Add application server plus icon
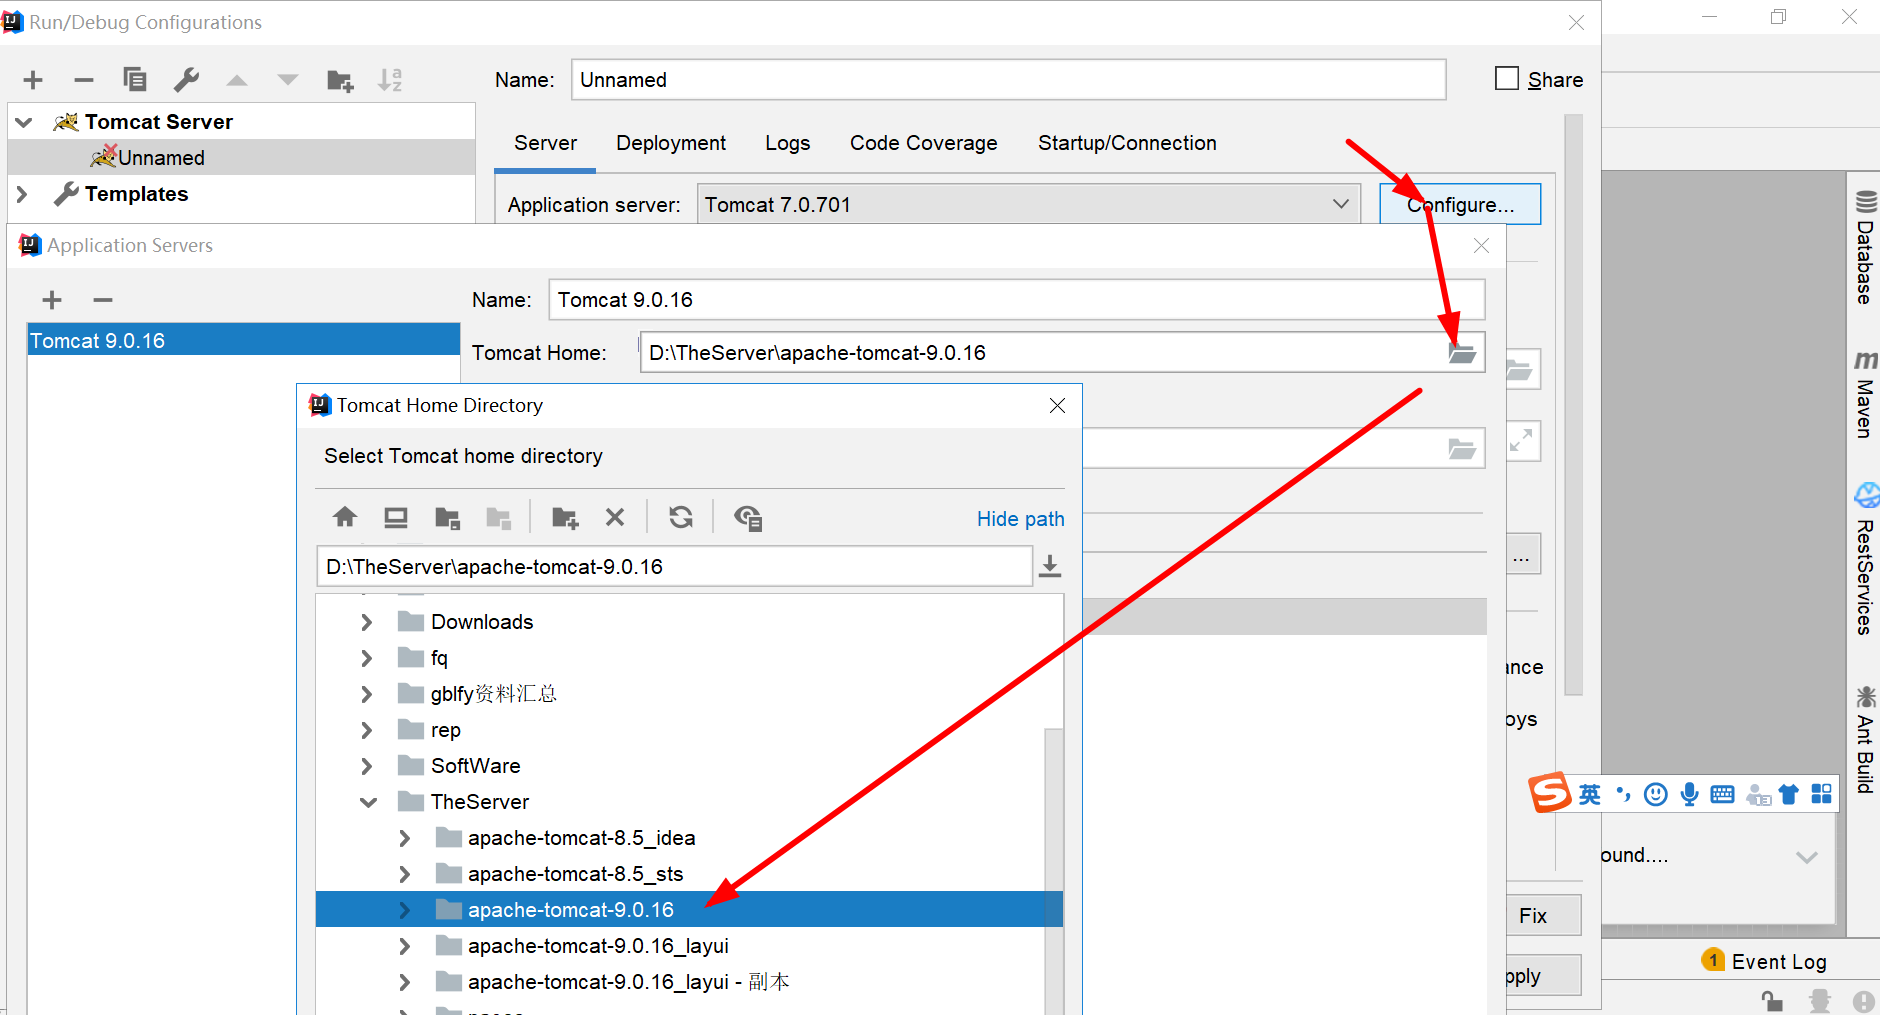 pos(52,300)
